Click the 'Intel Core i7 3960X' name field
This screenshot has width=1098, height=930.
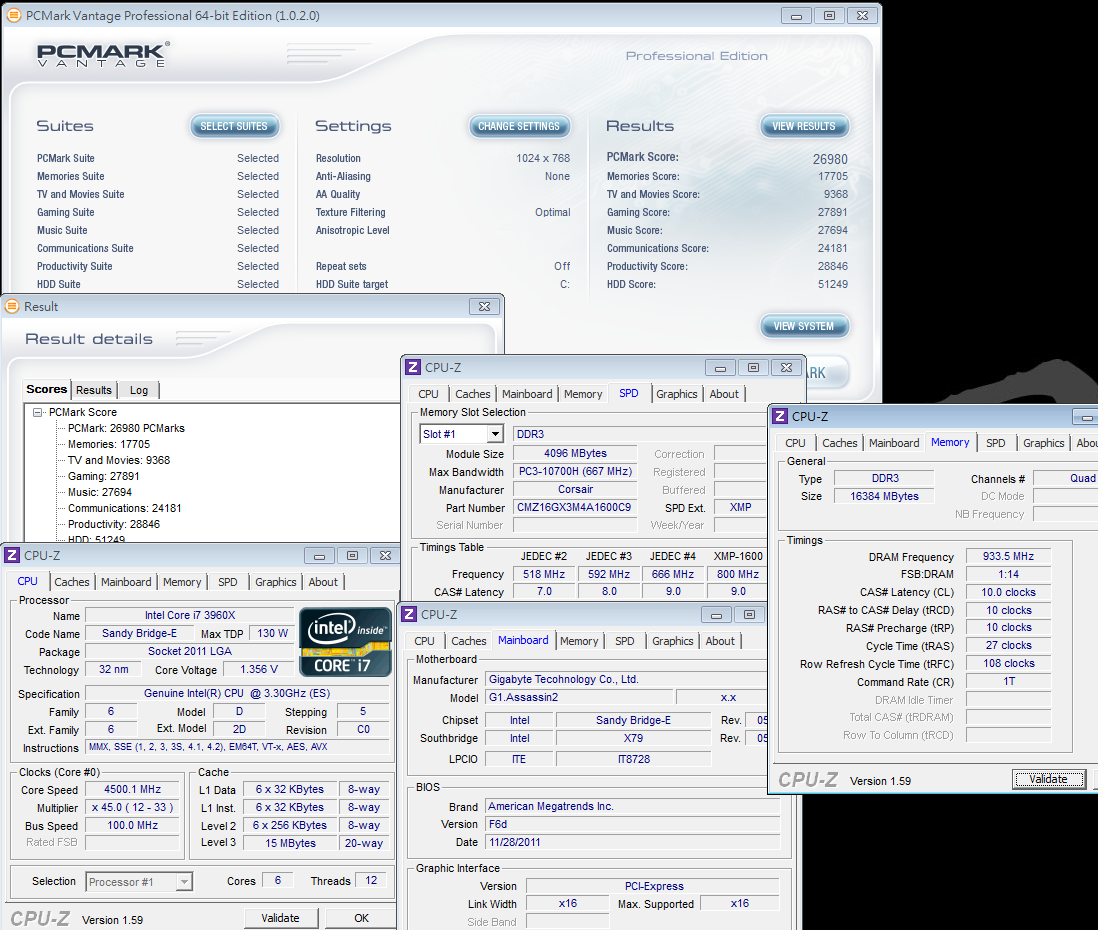[190, 615]
